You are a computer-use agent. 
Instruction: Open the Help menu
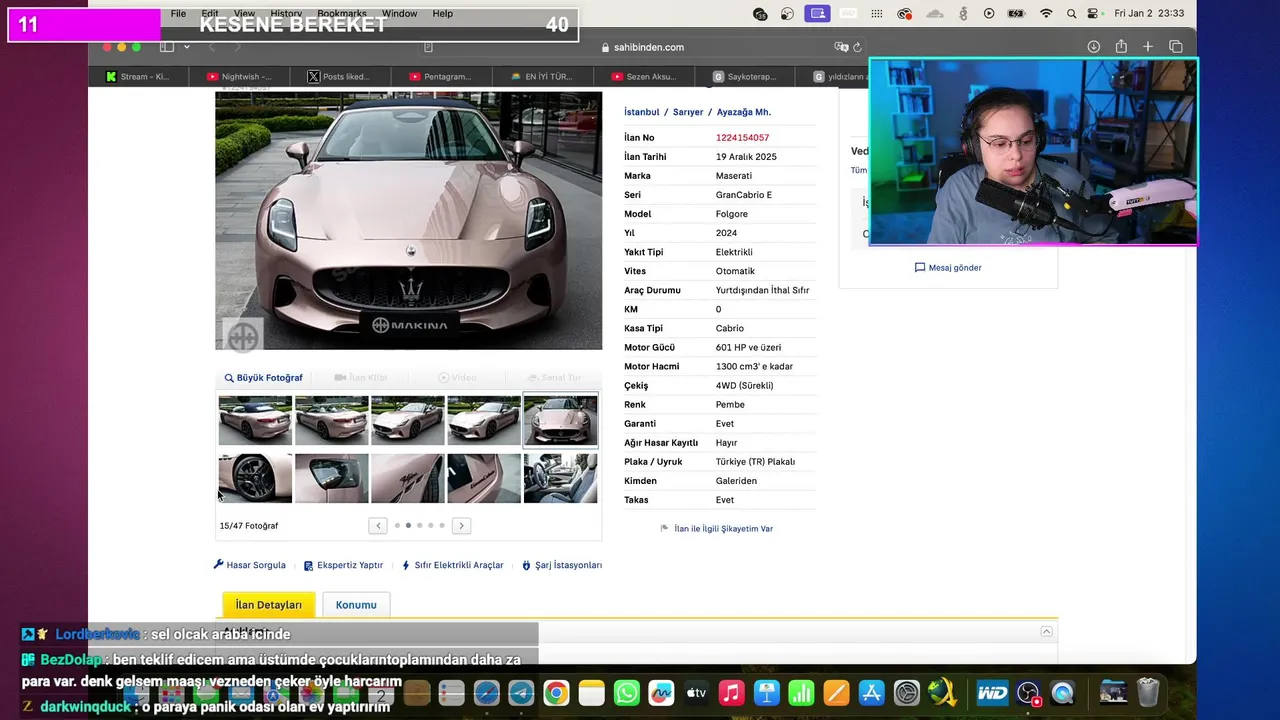[x=443, y=14]
